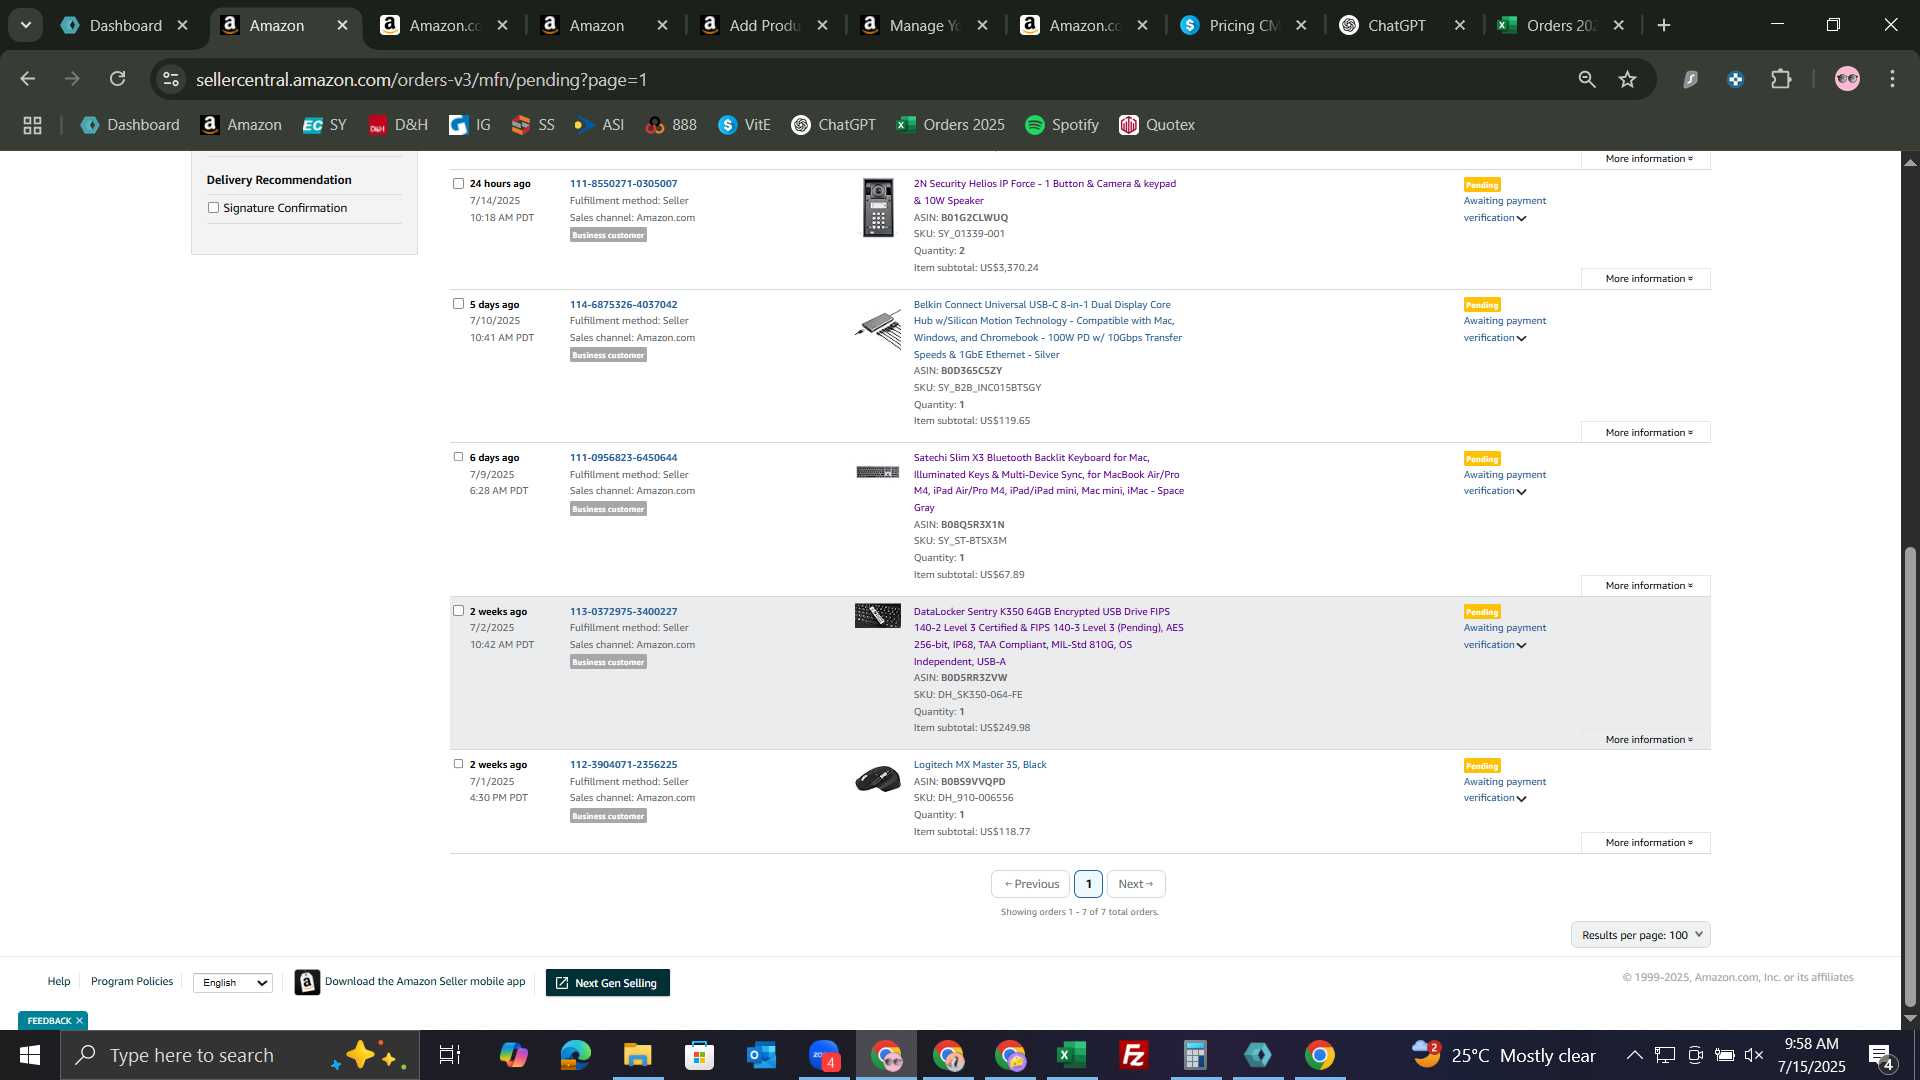The width and height of the screenshot is (1920, 1080).
Task: Open the English language dropdown
Action: pos(233,983)
